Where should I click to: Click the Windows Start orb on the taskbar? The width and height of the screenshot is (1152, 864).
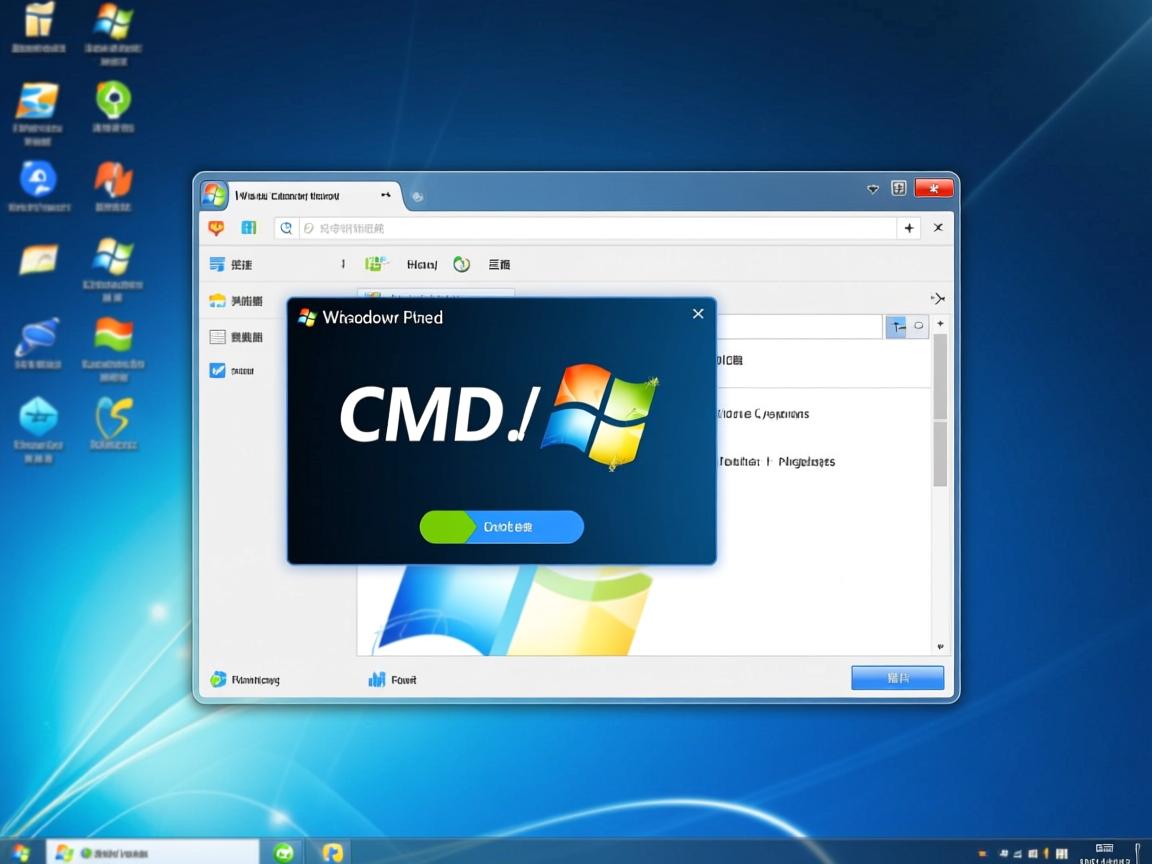20,853
